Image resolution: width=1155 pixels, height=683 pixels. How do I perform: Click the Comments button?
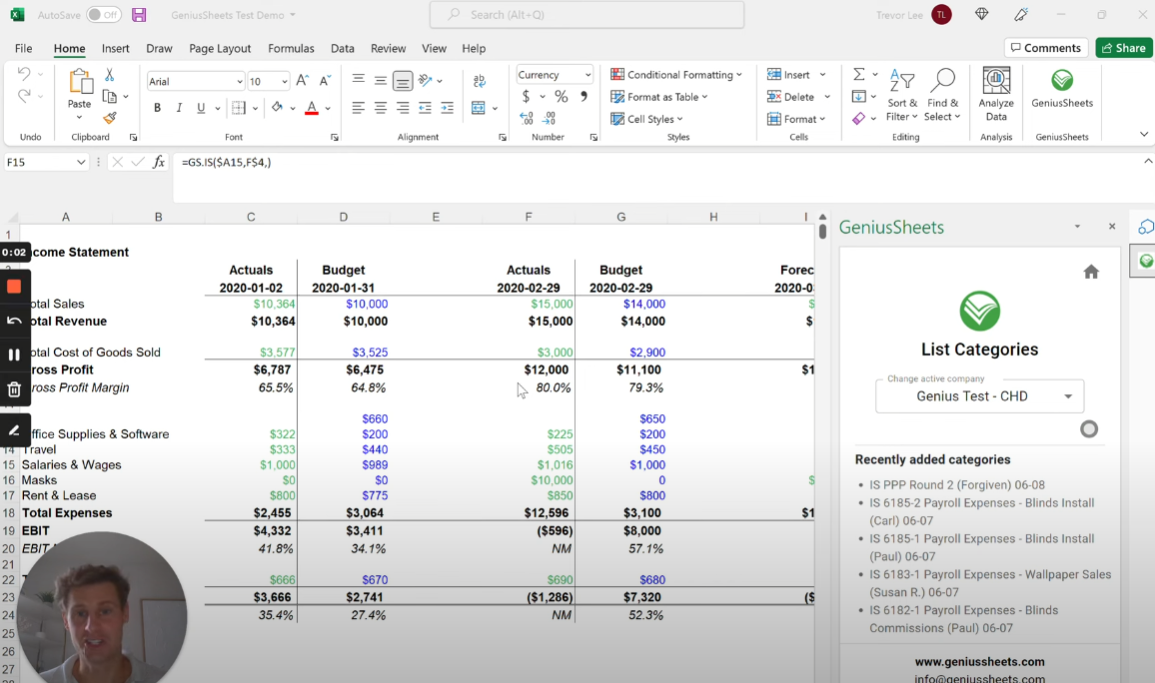point(1046,48)
